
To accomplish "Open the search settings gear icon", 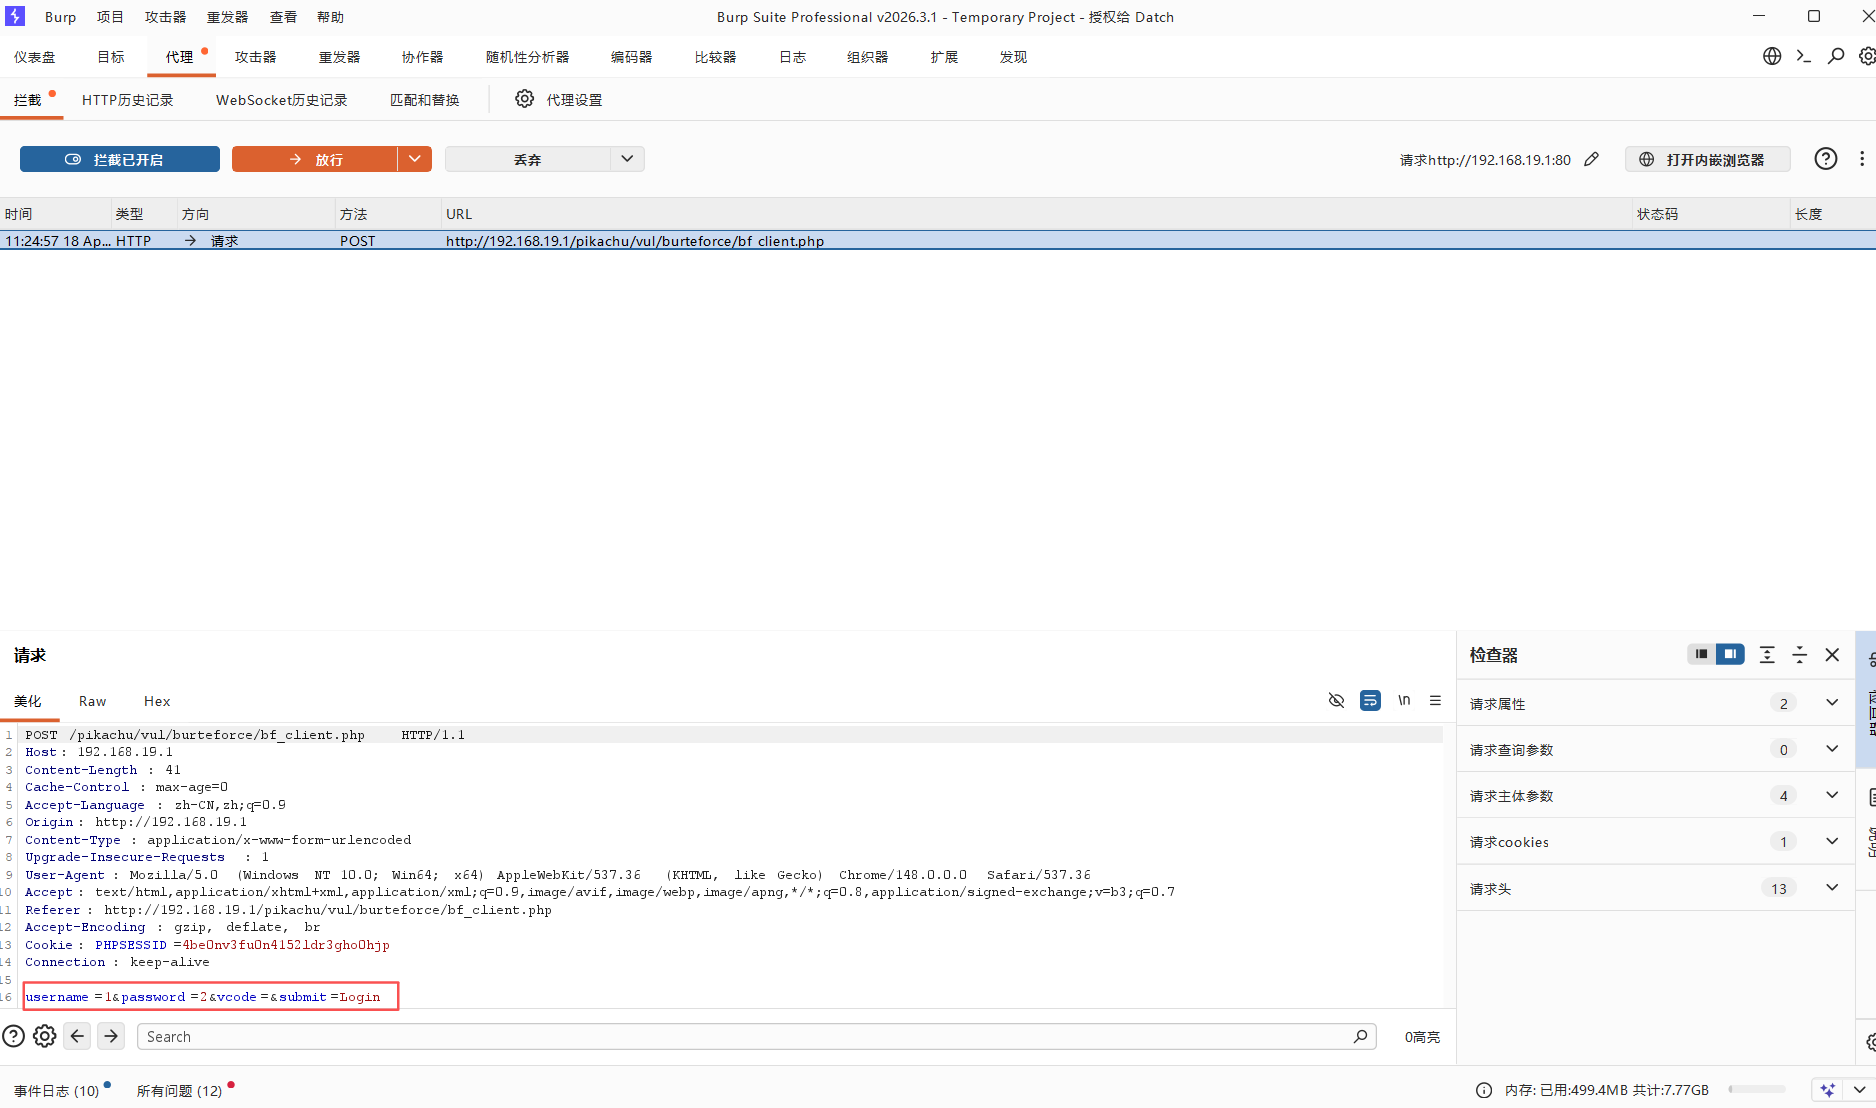I will coord(45,1036).
